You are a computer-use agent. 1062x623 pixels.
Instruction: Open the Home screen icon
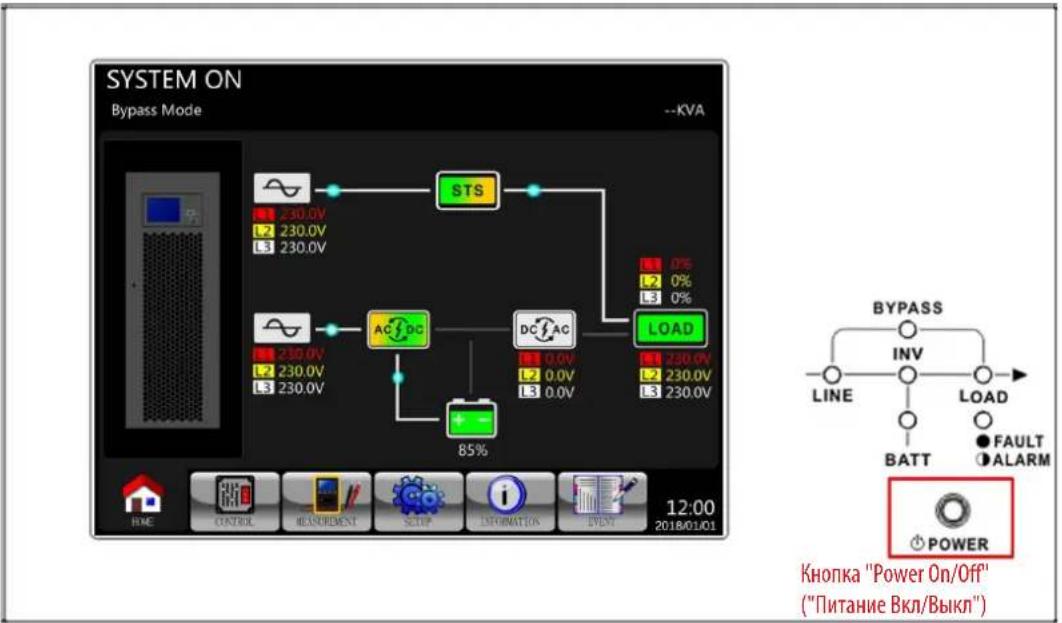pyautogui.click(x=143, y=500)
